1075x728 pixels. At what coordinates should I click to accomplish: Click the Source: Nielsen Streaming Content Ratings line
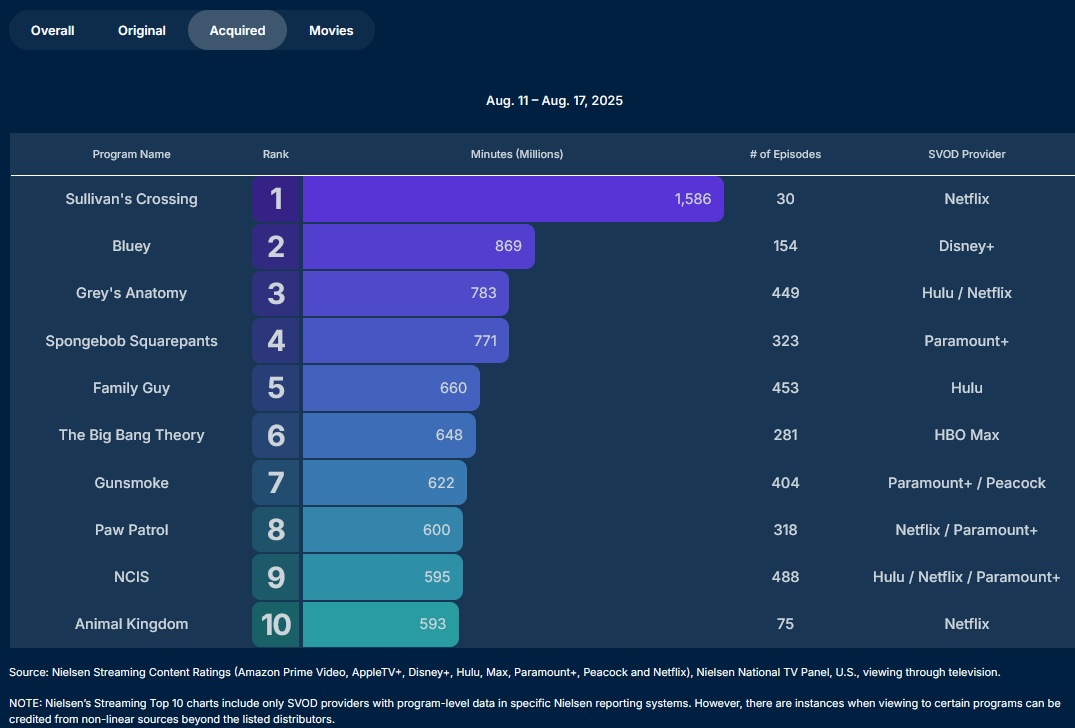pos(505,672)
